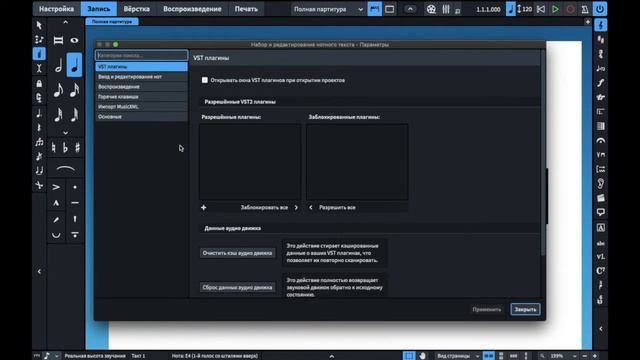The image size is (640, 360).
Task: Toggle fixed tempo quarter note button
Action: [x=511, y=9]
